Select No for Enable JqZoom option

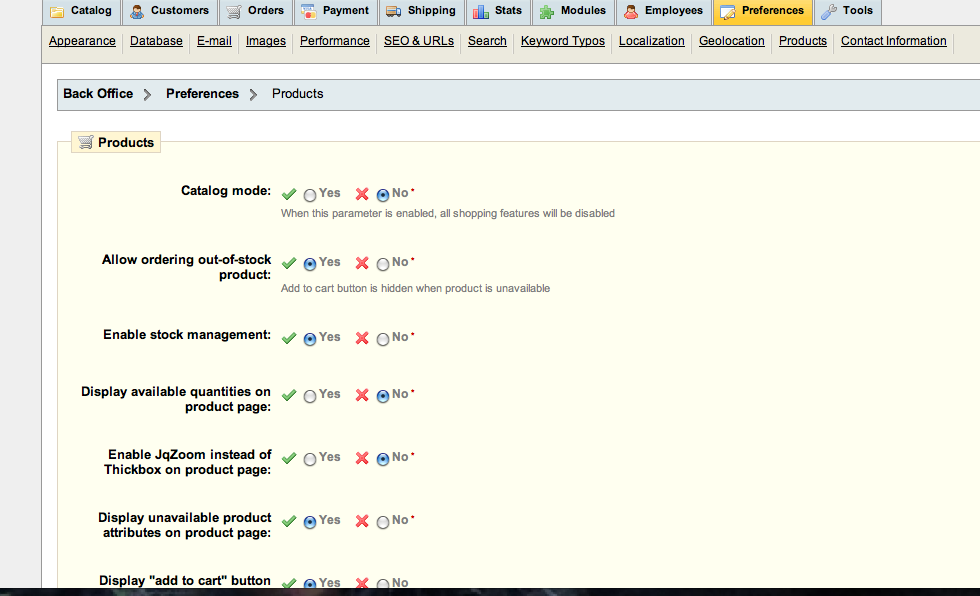click(383, 459)
